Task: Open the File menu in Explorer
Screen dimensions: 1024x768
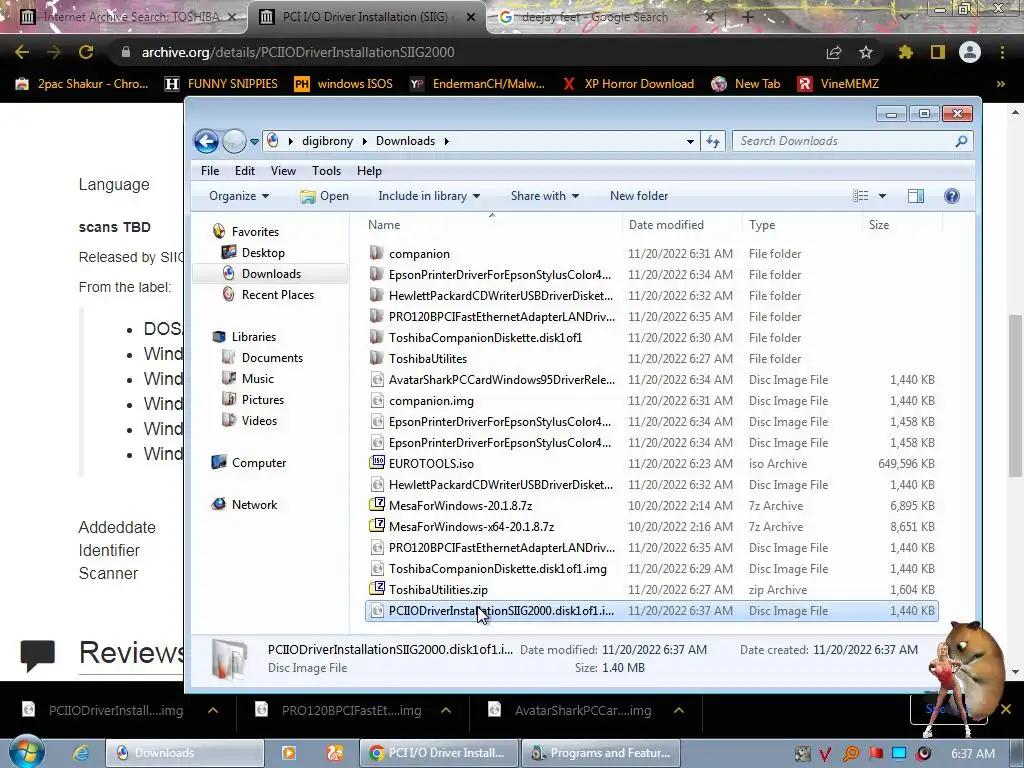Action: 210,171
